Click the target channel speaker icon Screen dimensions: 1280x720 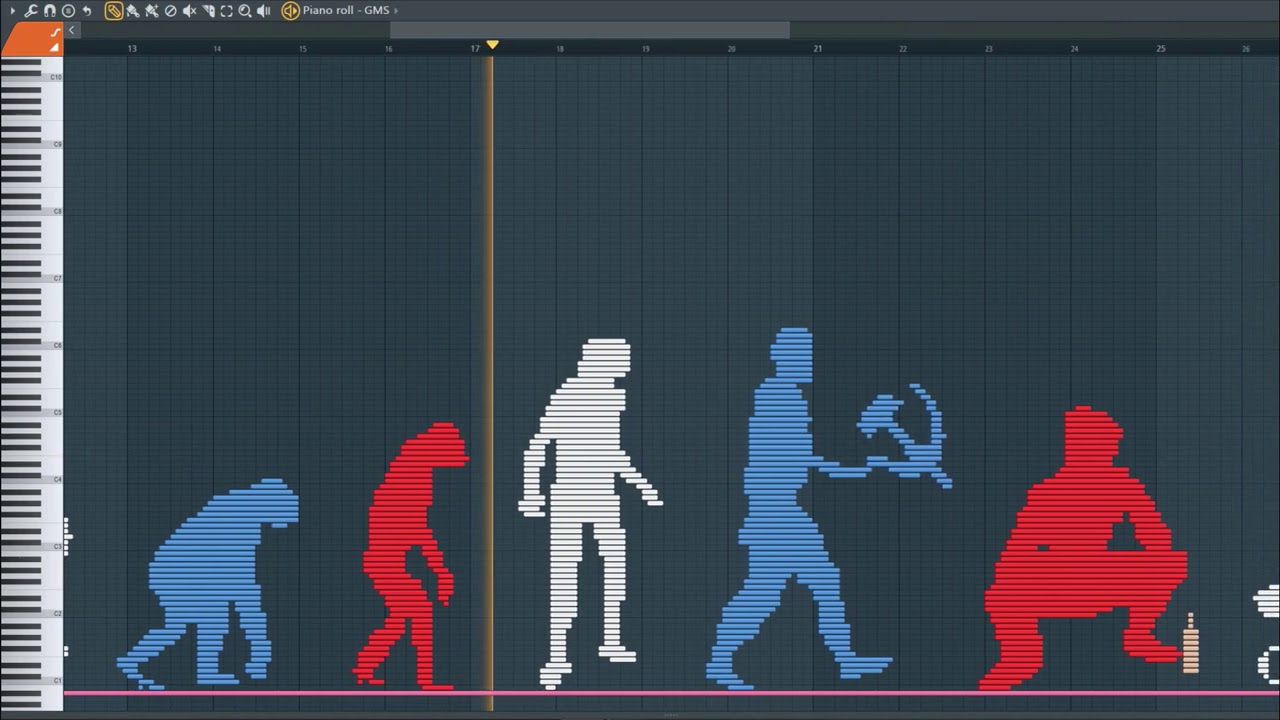coord(290,11)
